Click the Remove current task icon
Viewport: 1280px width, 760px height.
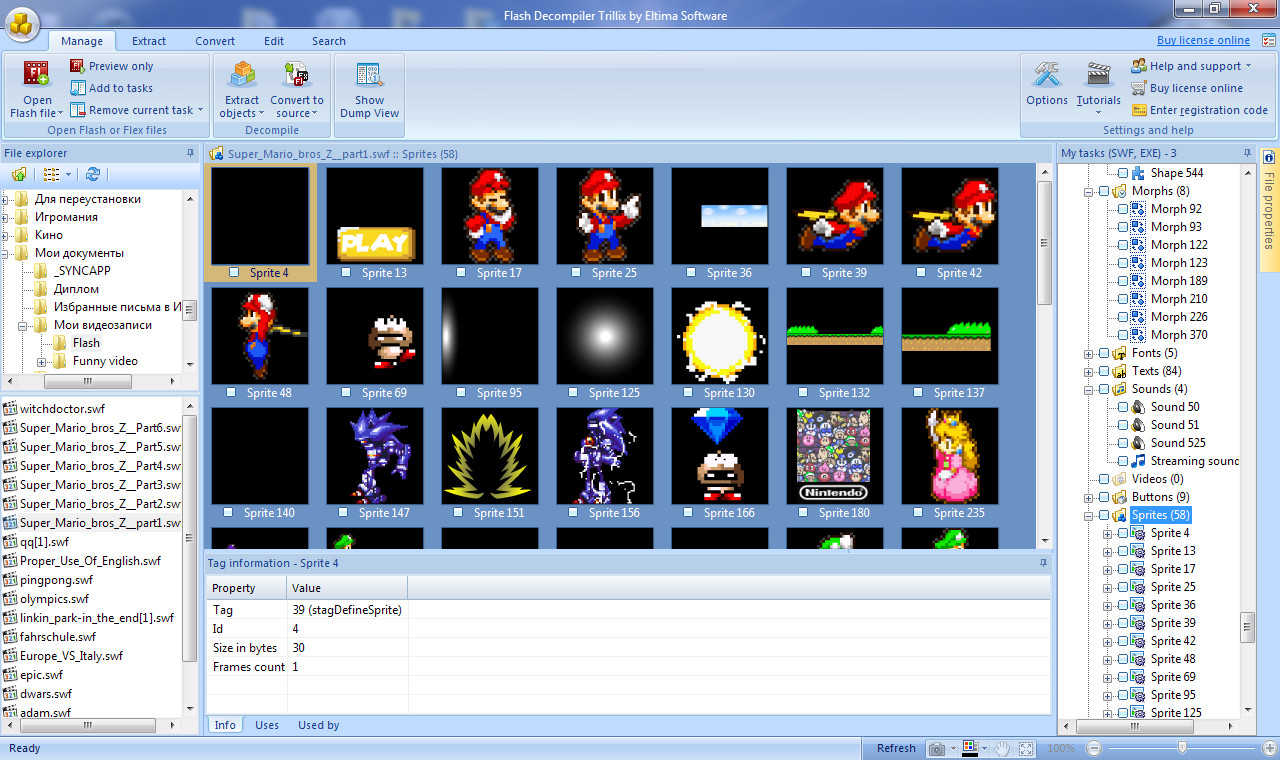pos(77,110)
